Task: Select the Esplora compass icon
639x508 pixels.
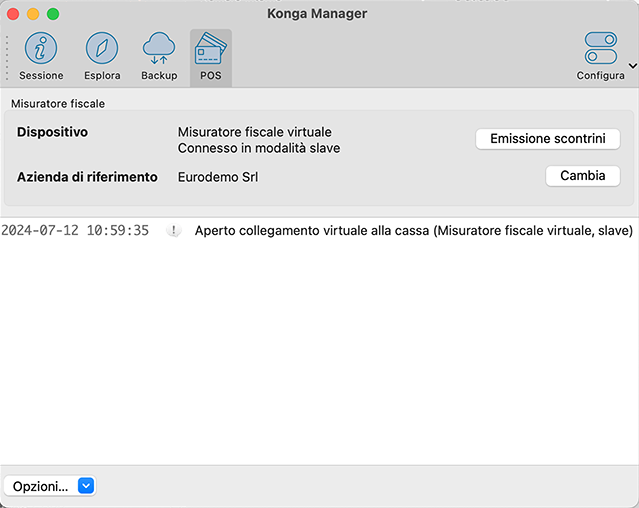Action: coord(102,56)
